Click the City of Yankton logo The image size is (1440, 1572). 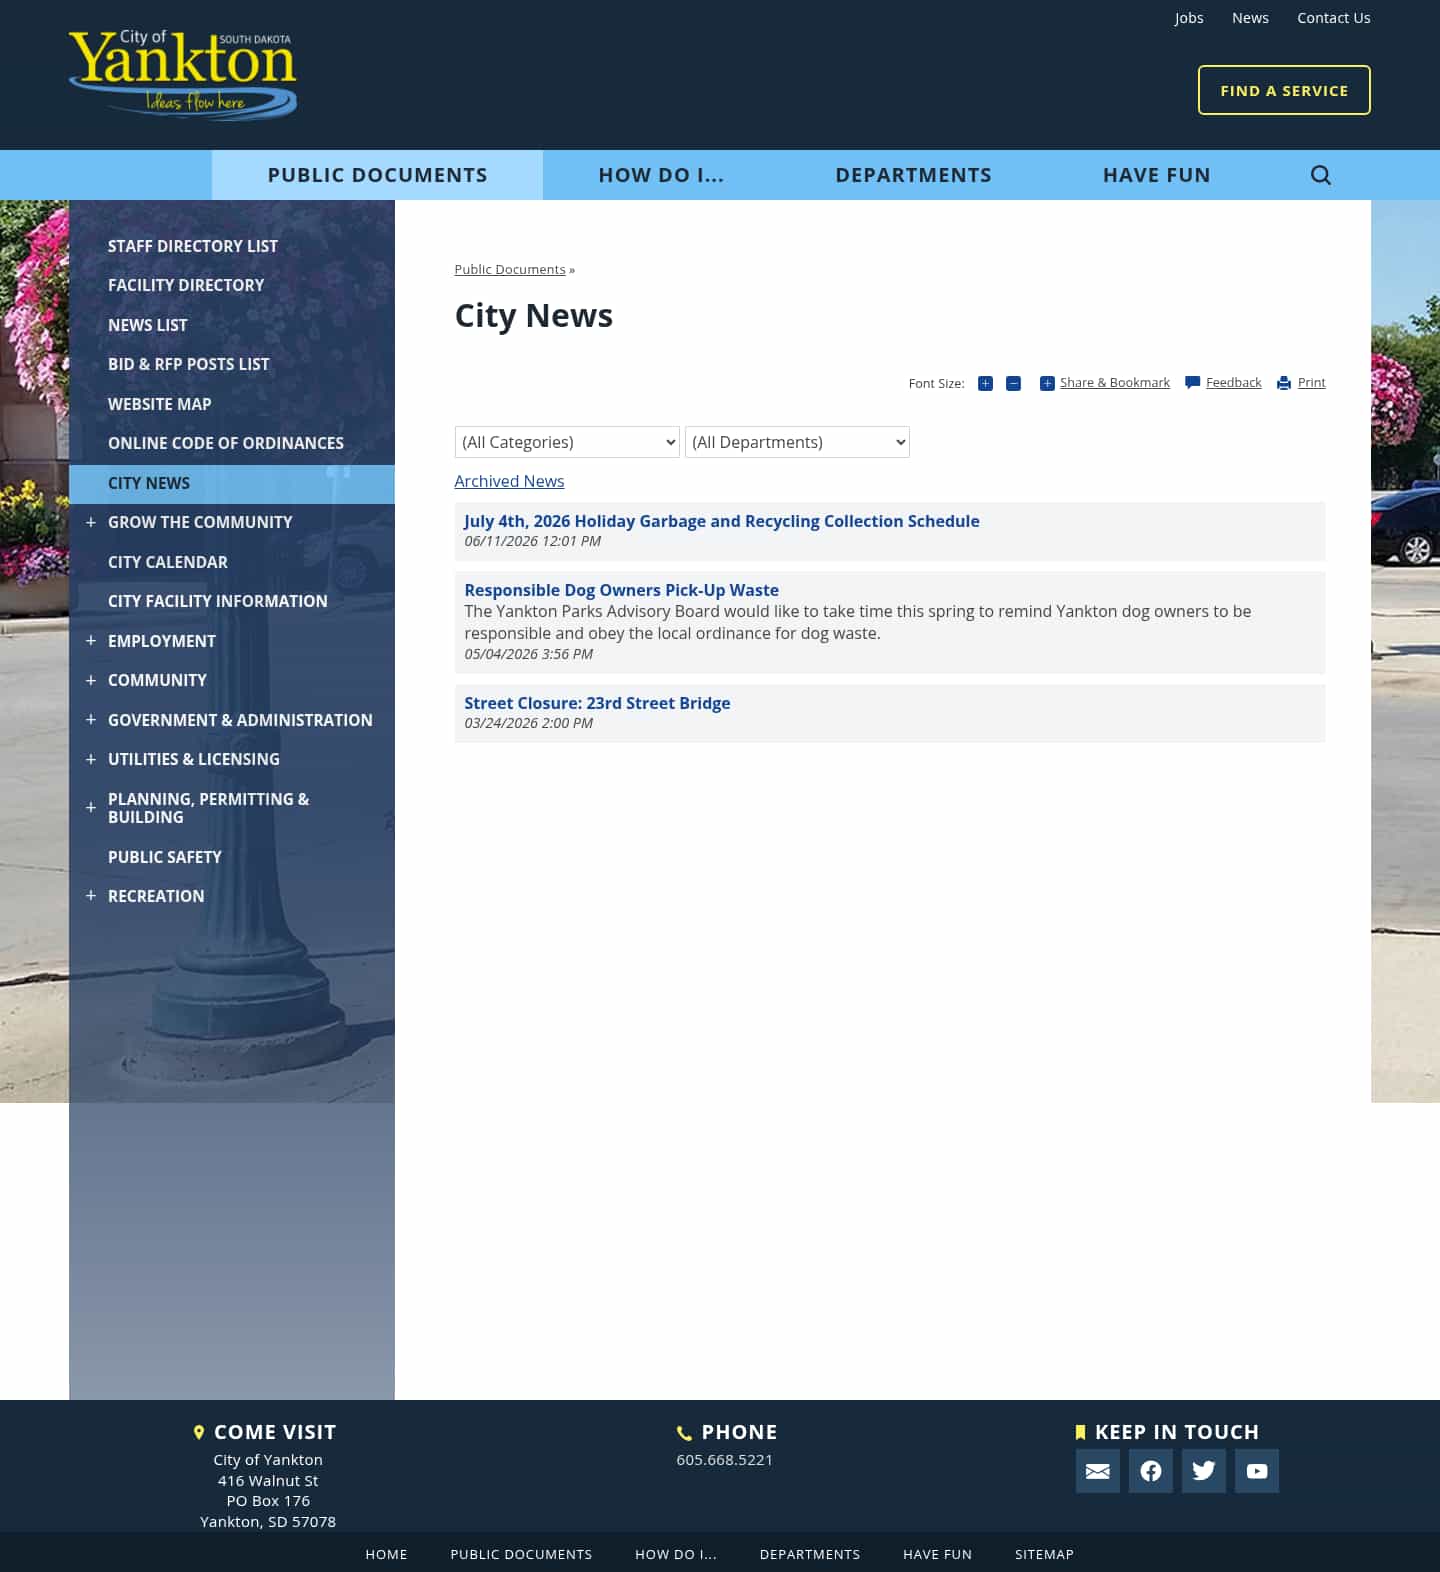click(183, 74)
